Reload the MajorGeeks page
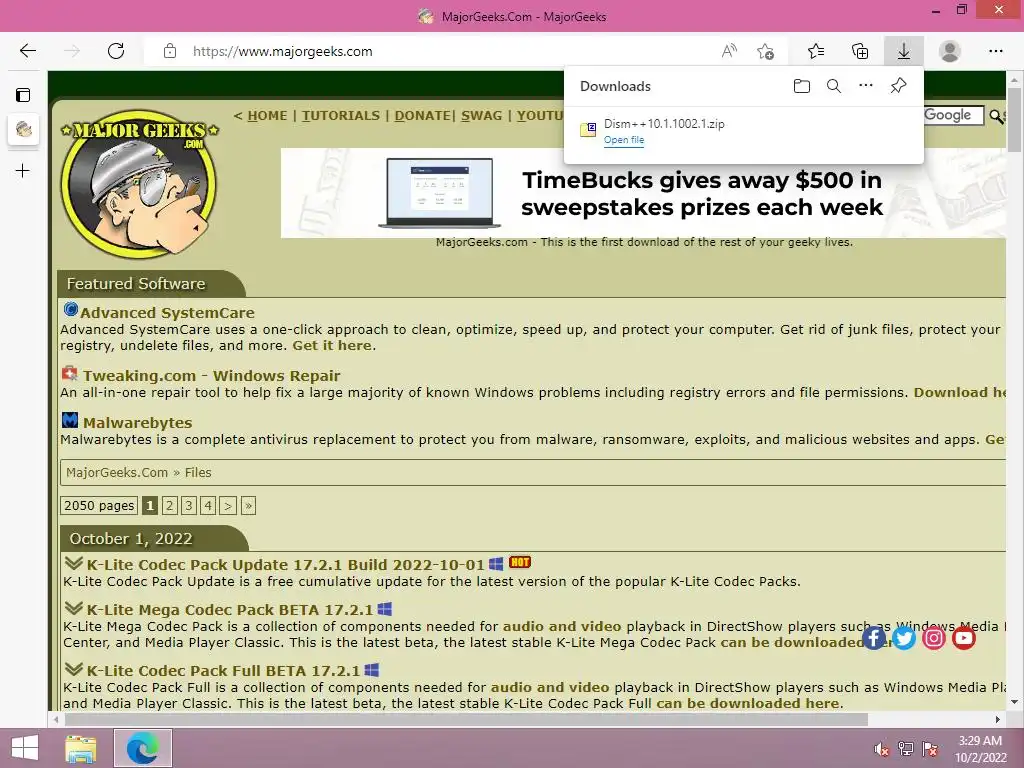The height and width of the screenshot is (768, 1024). [116, 51]
